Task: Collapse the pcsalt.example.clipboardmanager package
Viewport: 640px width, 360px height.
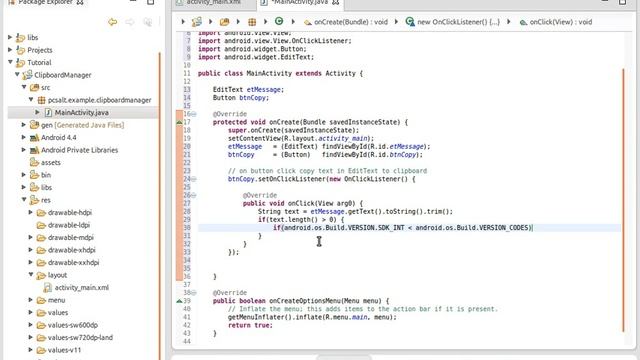Action: coord(31,100)
